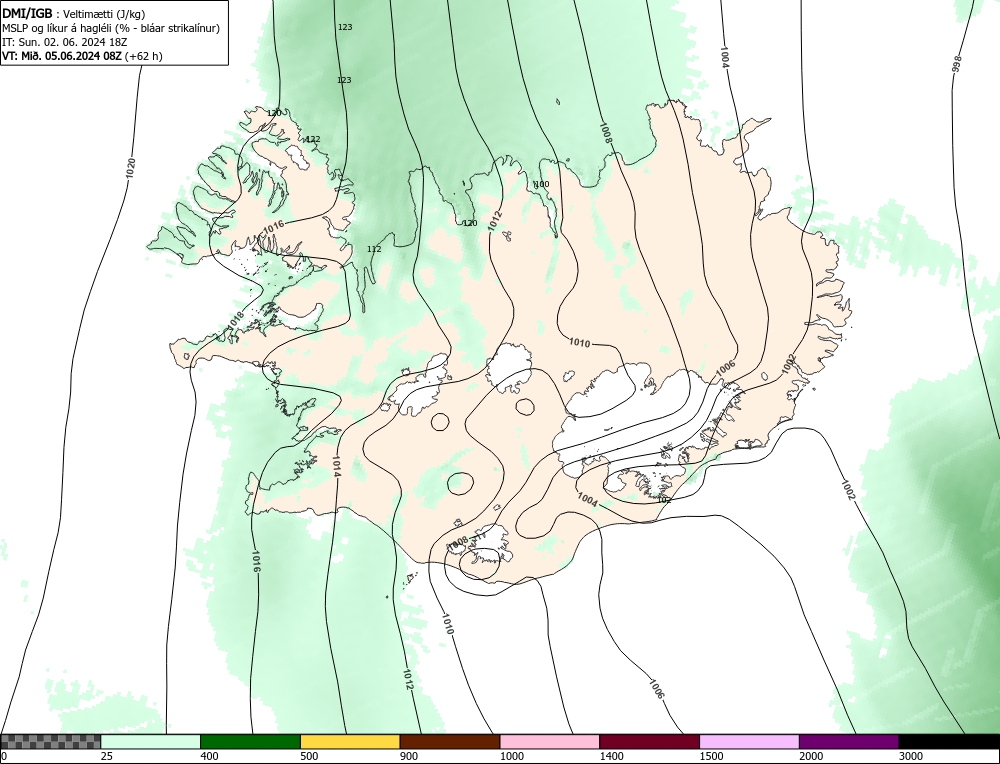Screen dimensions: 1000x764
Task: Click the legend value '25'
Action: (x=106, y=756)
